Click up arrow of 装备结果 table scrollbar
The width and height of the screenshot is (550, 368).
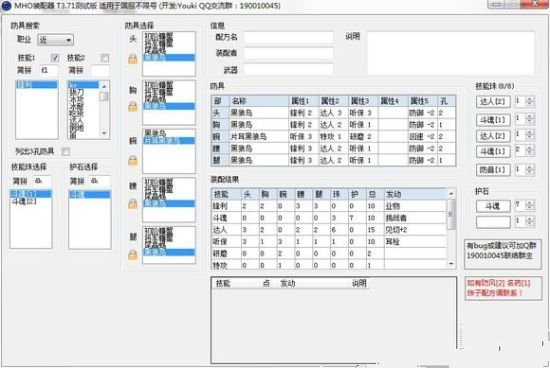click(451, 194)
